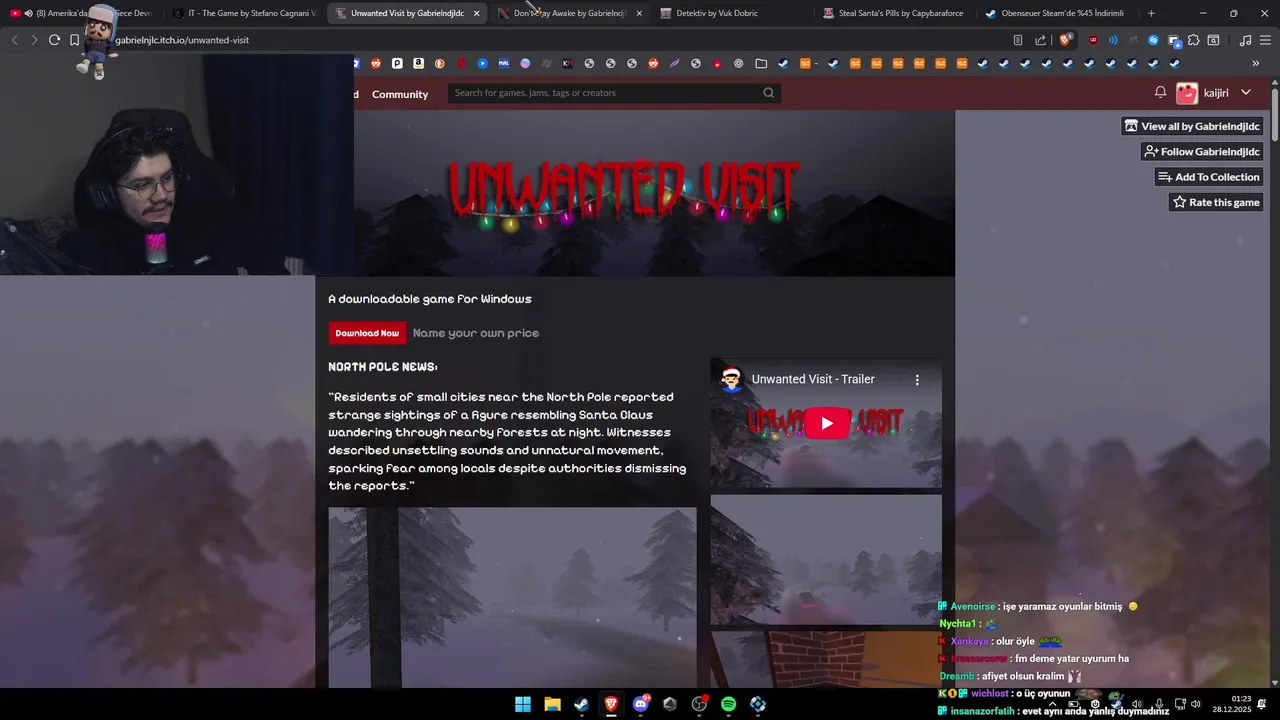
Task: Focus the itch.io search field
Action: pyautogui.click(x=614, y=93)
